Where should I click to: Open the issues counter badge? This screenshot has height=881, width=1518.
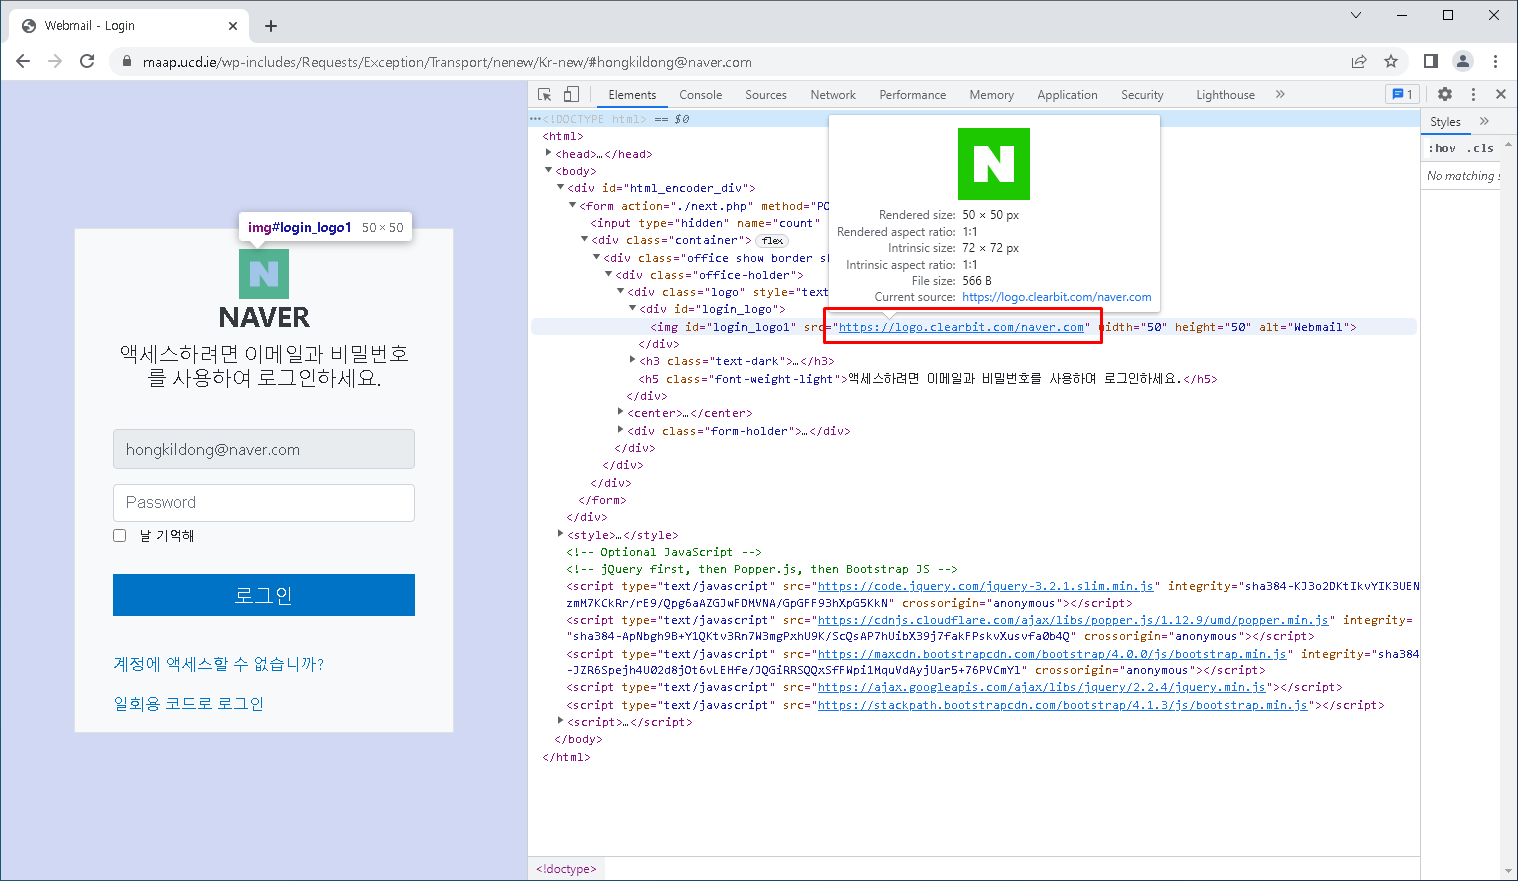[1402, 94]
